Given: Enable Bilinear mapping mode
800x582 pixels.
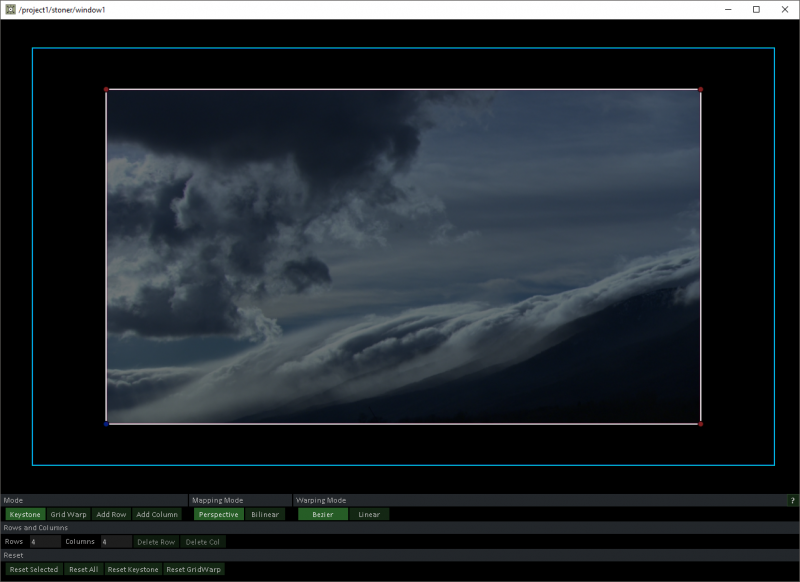Looking at the screenshot, I should 264,513.
